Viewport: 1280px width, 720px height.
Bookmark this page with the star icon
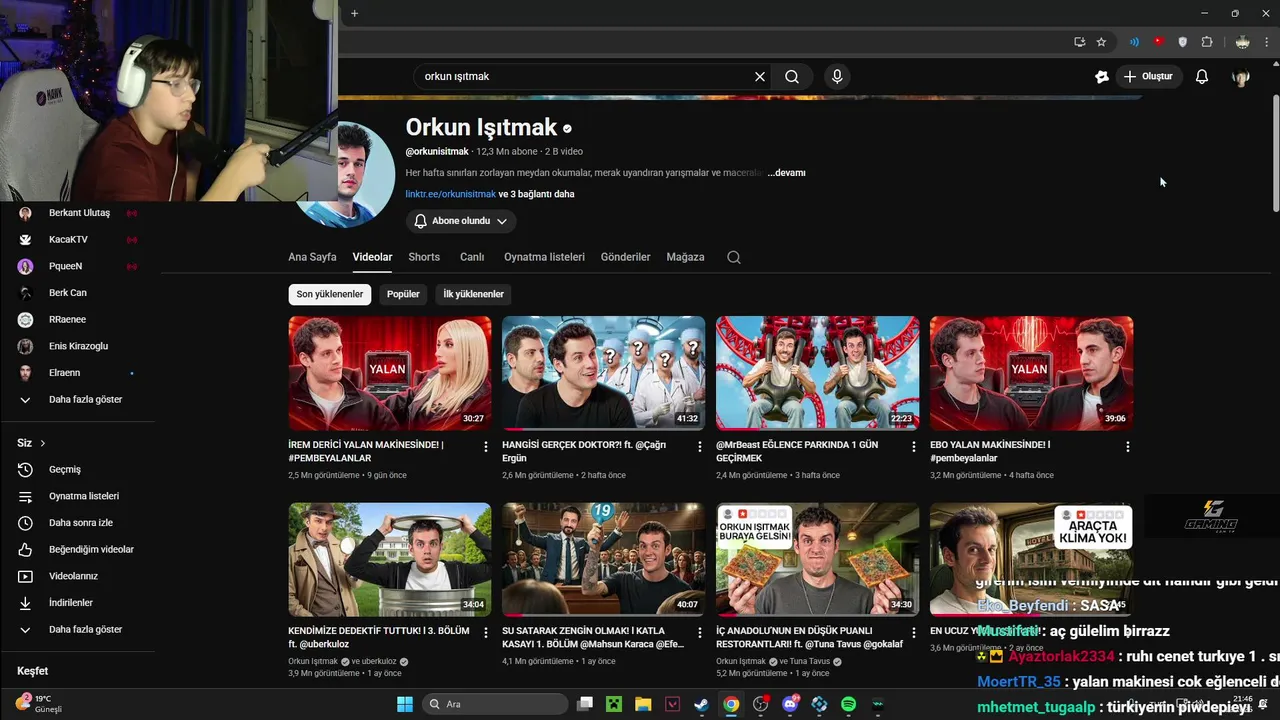[x=1101, y=42]
